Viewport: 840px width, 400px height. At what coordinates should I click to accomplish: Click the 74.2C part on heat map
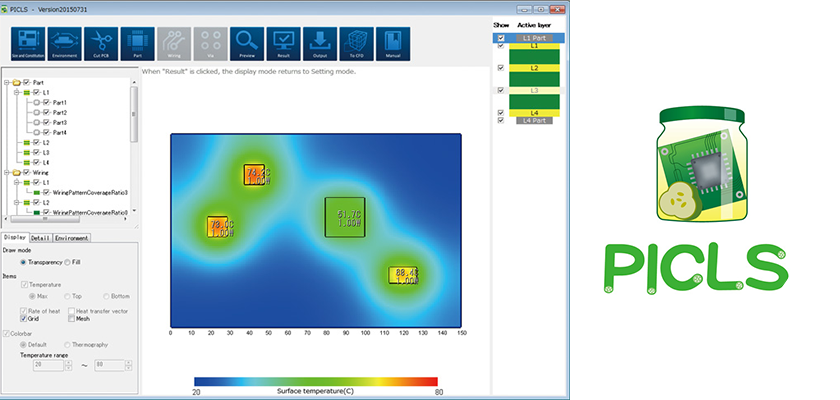coord(254,175)
